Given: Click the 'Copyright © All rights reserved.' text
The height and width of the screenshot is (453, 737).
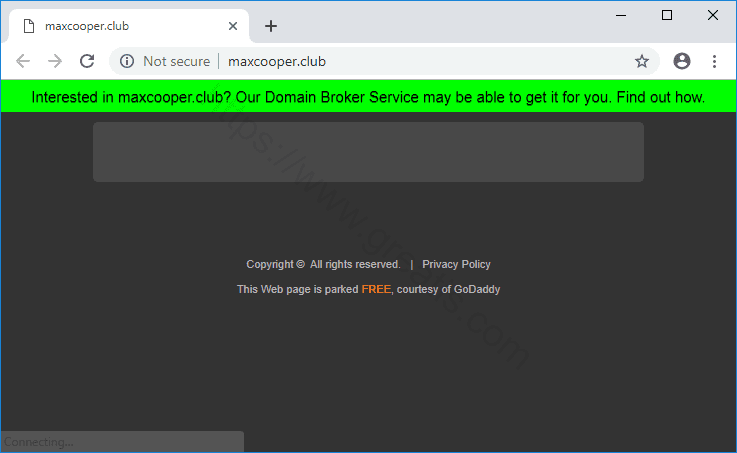Looking at the screenshot, I should pyautogui.click(x=323, y=265).
